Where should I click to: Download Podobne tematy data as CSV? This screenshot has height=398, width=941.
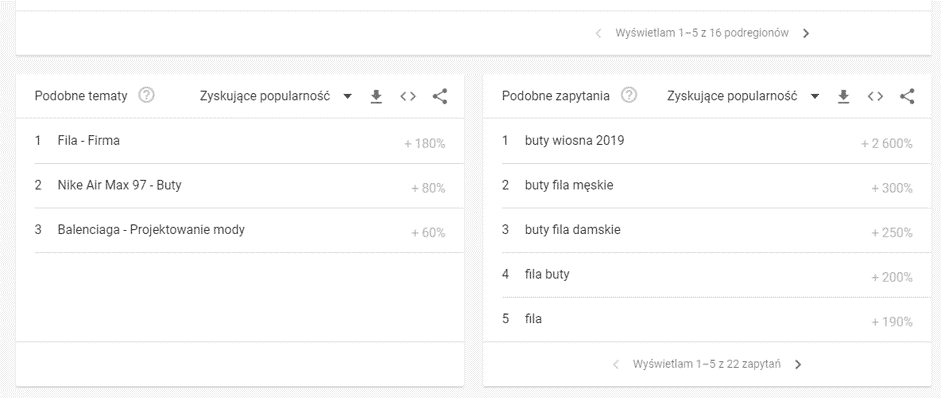point(376,96)
